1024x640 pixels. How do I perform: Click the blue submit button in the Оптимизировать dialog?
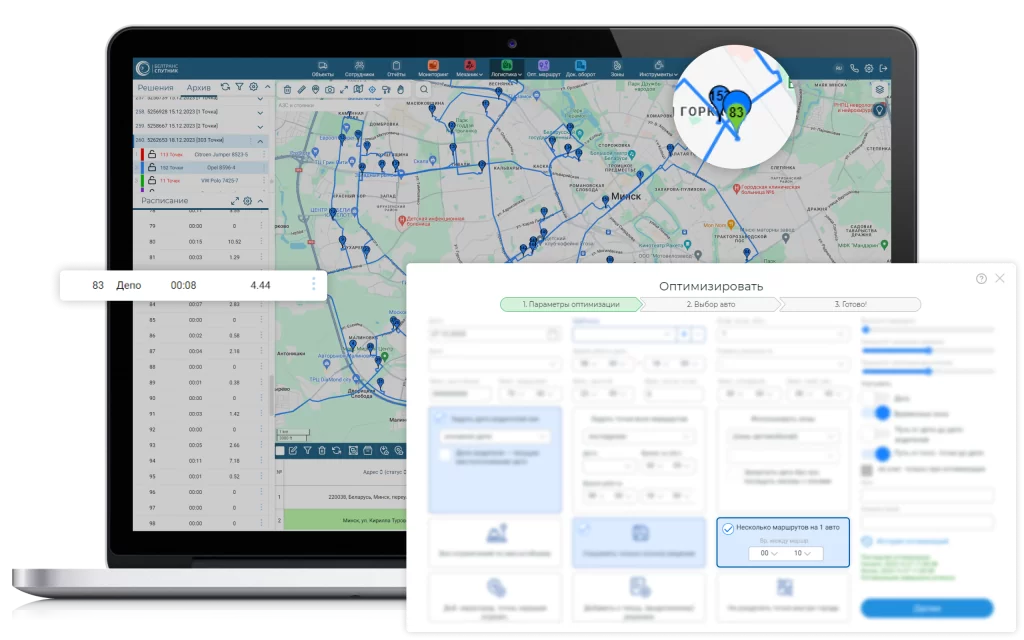(x=927, y=608)
